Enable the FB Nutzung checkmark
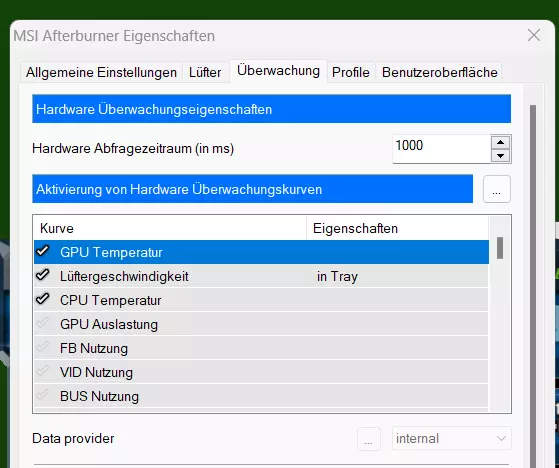The width and height of the screenshot is (559, 468). [43, 347]
